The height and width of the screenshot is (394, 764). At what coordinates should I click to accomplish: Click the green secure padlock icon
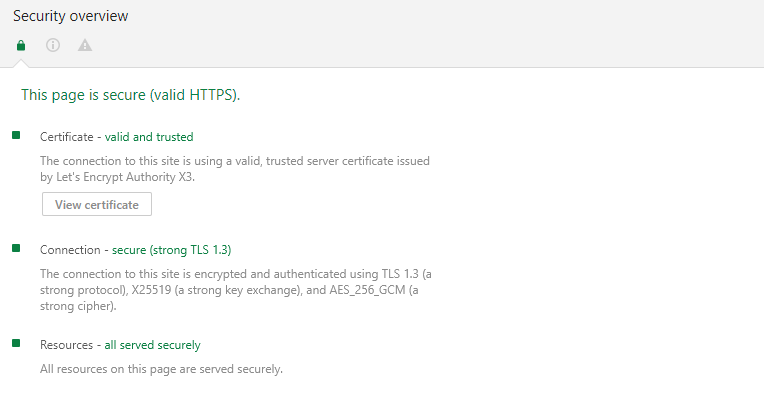(x=20, y=45)
